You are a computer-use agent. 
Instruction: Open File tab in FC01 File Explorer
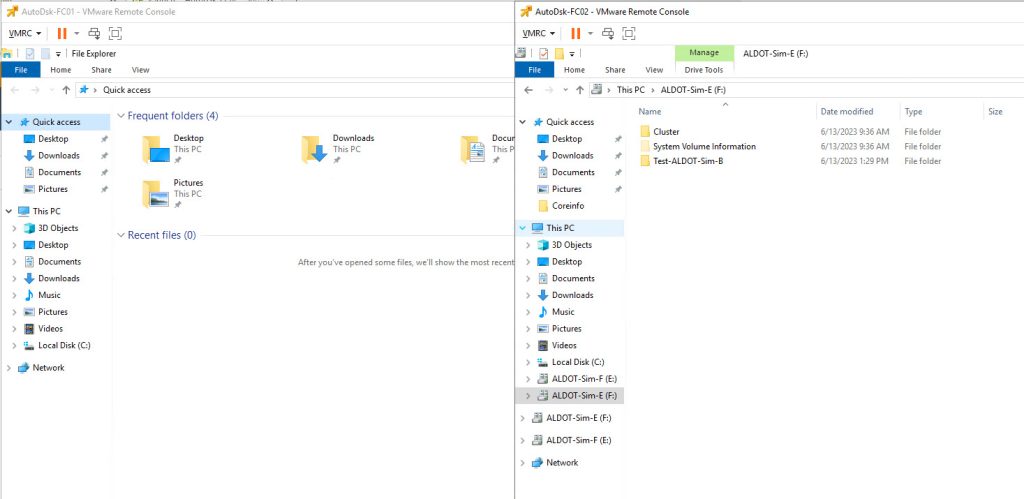click(x=21, y=70)
